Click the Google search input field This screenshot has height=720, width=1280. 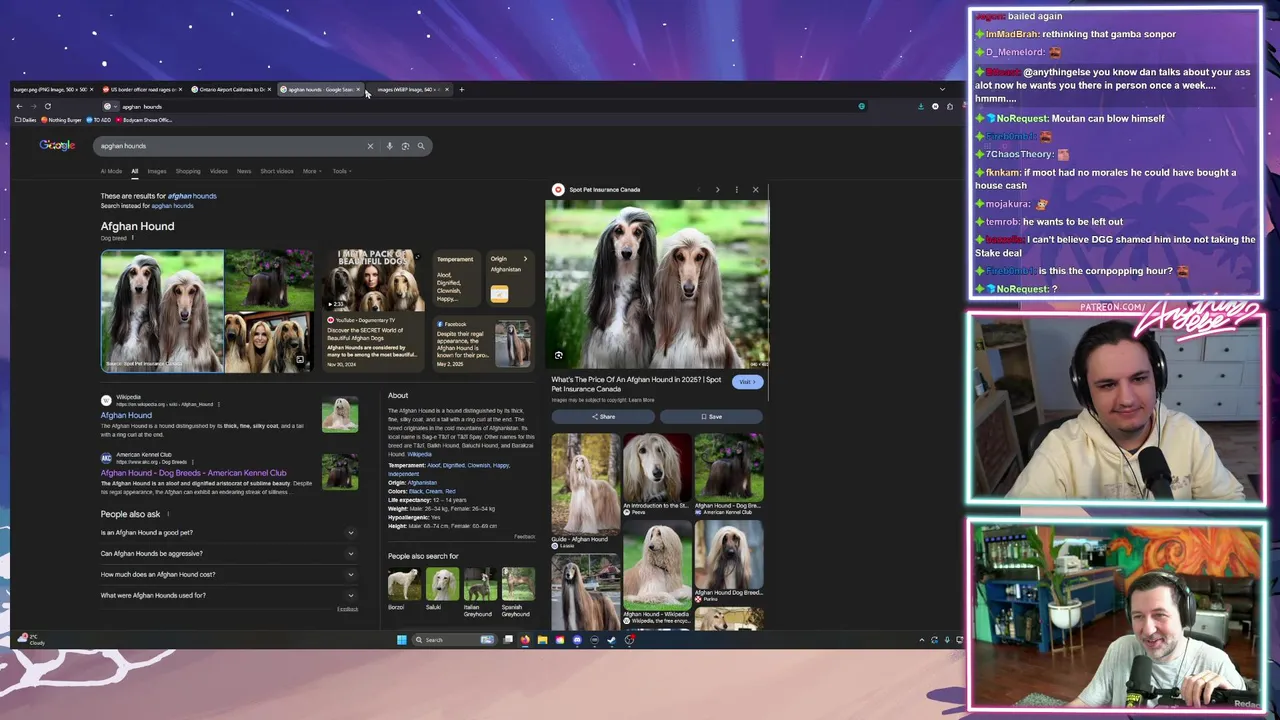tap(230, 146)
